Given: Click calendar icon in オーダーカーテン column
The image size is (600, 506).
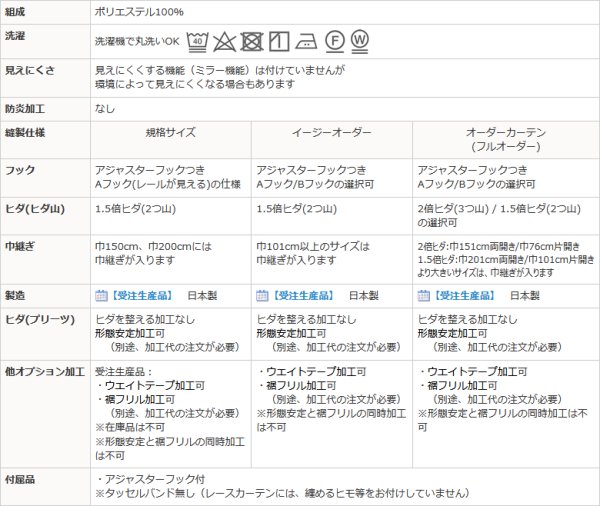Looking at the screenshot, I should pos(423,296).
